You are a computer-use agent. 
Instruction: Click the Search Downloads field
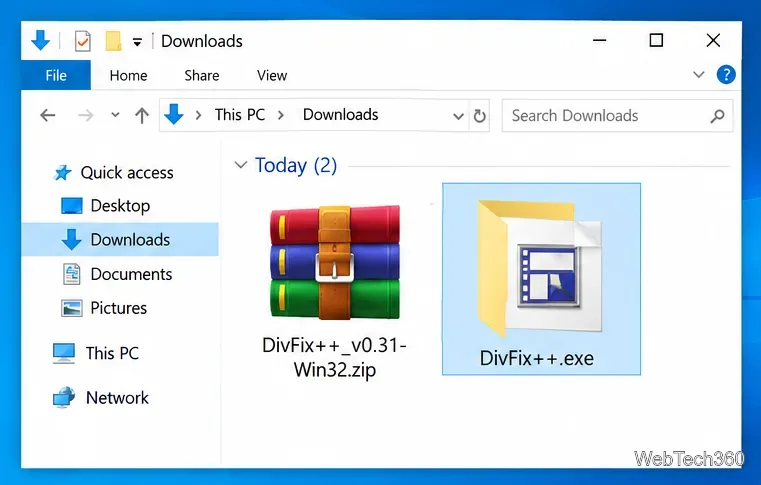[617, 116]
